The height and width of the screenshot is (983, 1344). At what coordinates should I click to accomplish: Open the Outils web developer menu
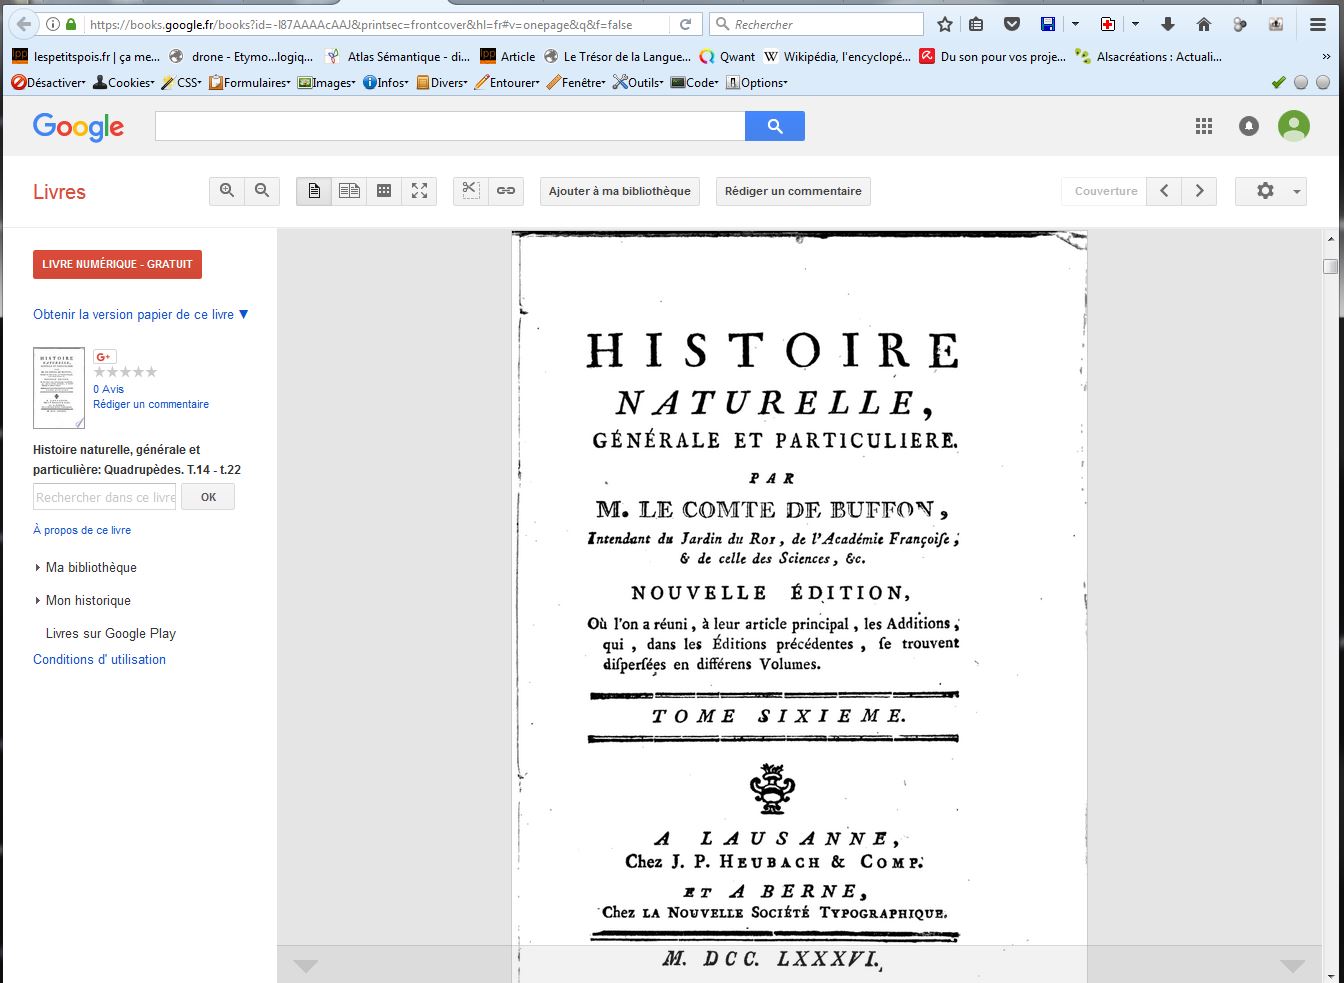[638, 83]
